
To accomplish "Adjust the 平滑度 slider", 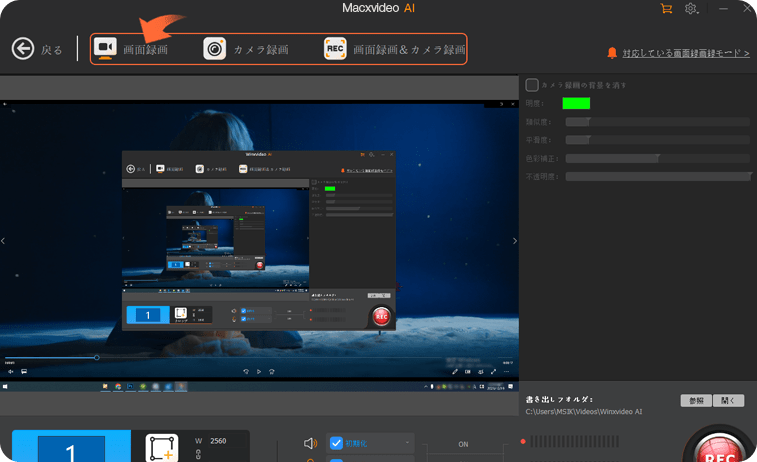I will coord(657,140).
